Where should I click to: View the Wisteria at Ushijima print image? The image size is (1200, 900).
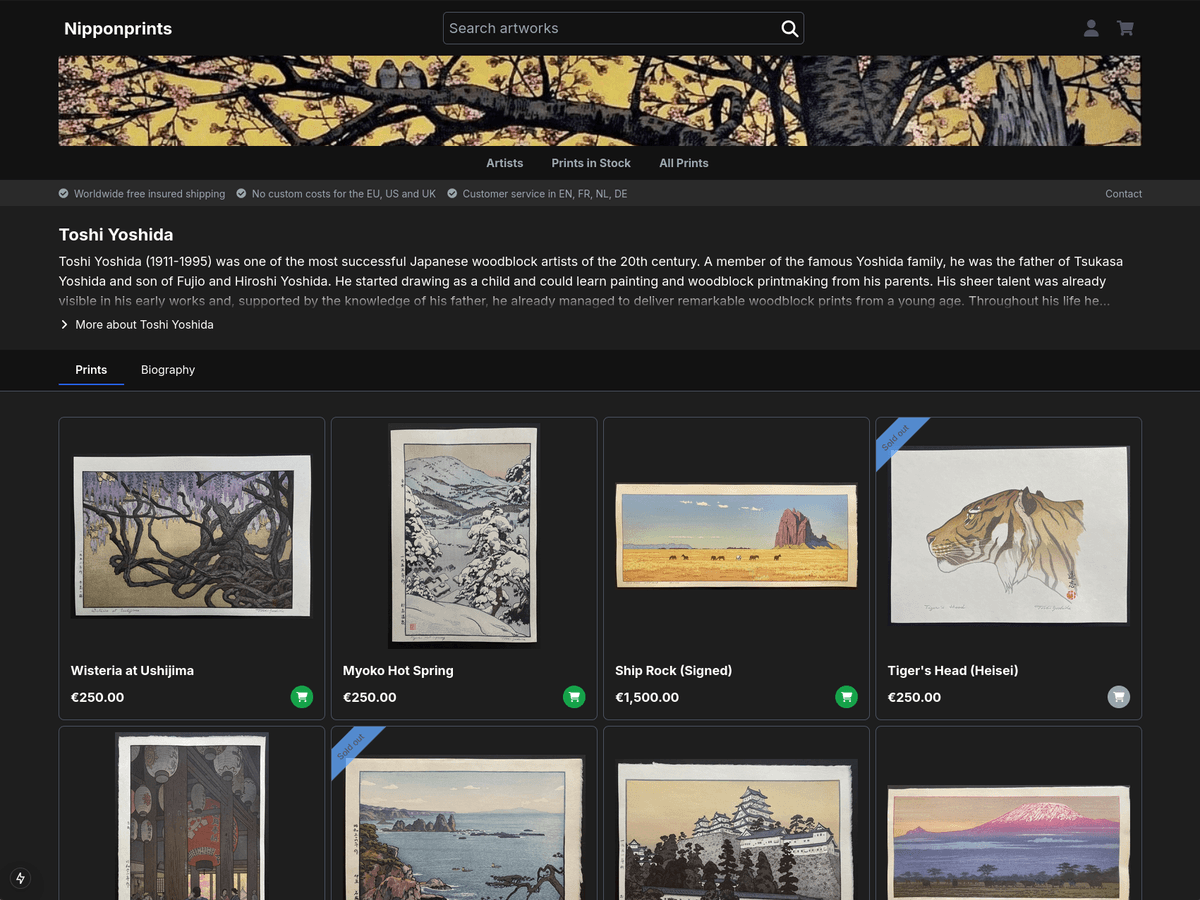point(192,535)
